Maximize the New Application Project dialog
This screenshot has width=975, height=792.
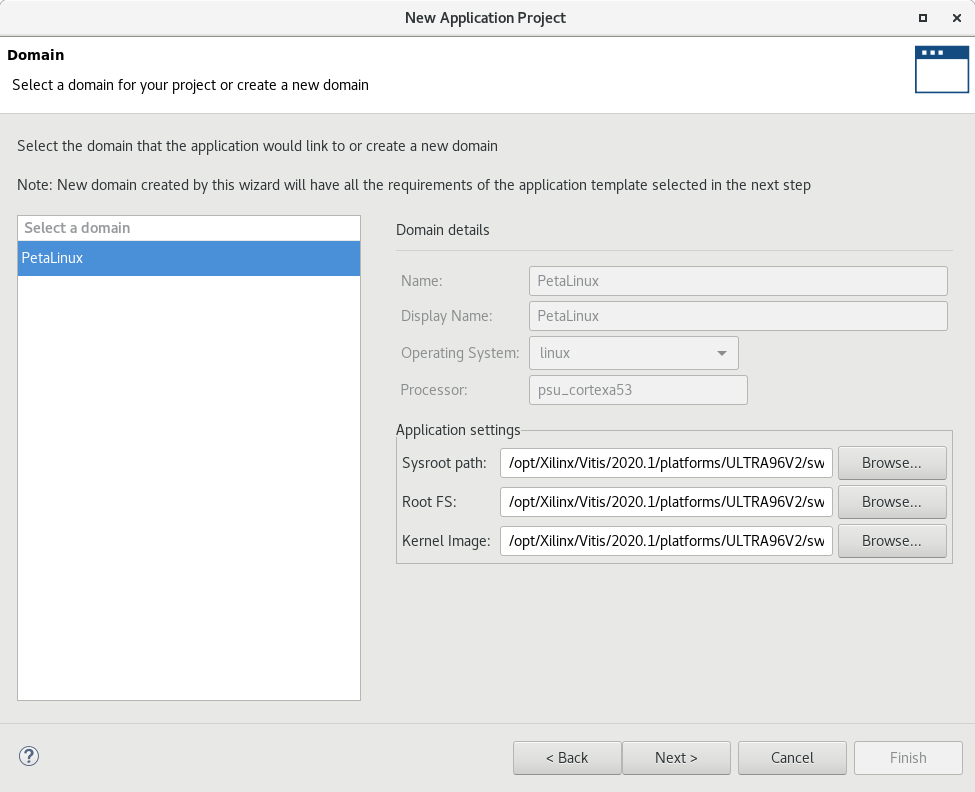coord(922,18)
